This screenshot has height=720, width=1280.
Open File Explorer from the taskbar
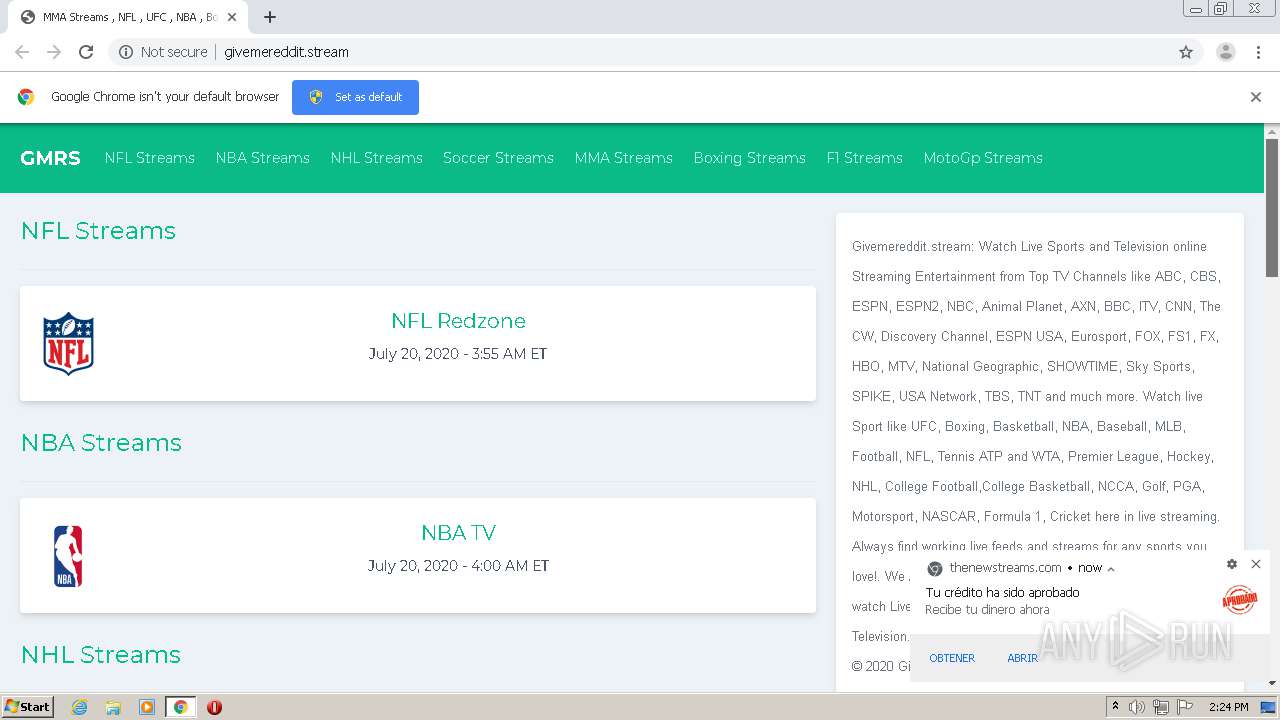[113, 707]
